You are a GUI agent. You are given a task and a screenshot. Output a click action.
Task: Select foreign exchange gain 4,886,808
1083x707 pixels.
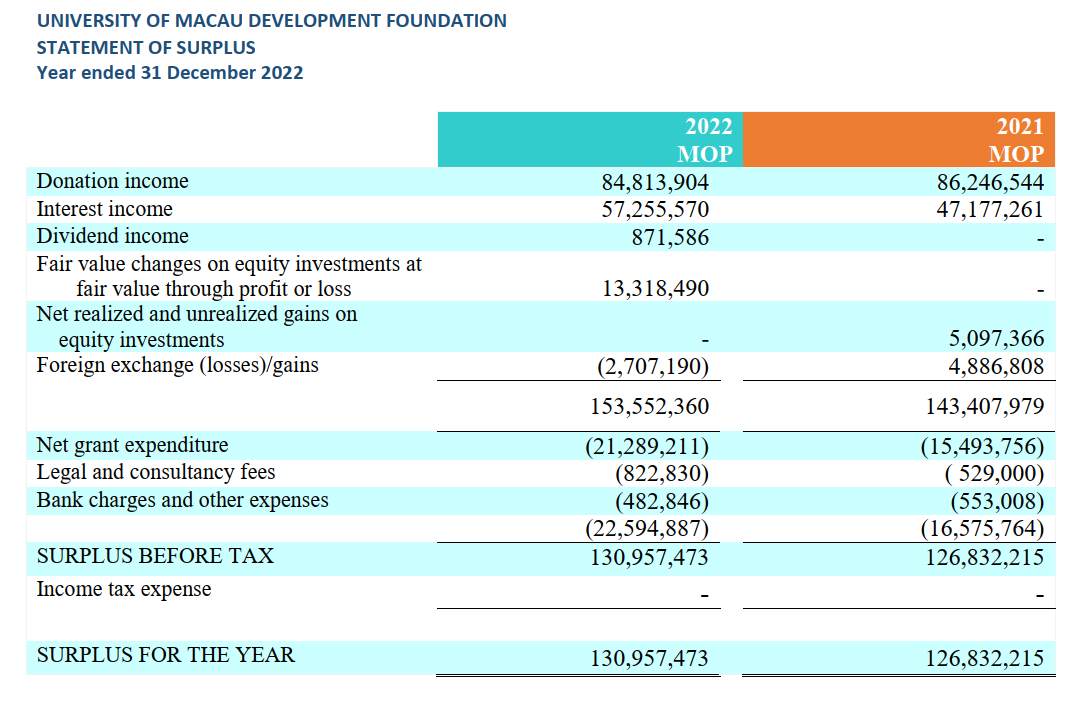(x=996, y=366)
